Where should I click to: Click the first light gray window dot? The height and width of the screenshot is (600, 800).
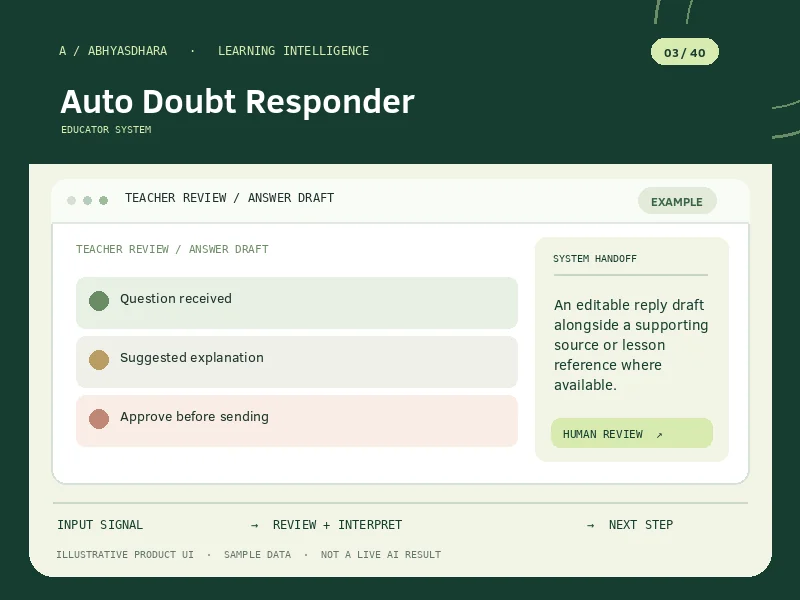click(71, 200)
